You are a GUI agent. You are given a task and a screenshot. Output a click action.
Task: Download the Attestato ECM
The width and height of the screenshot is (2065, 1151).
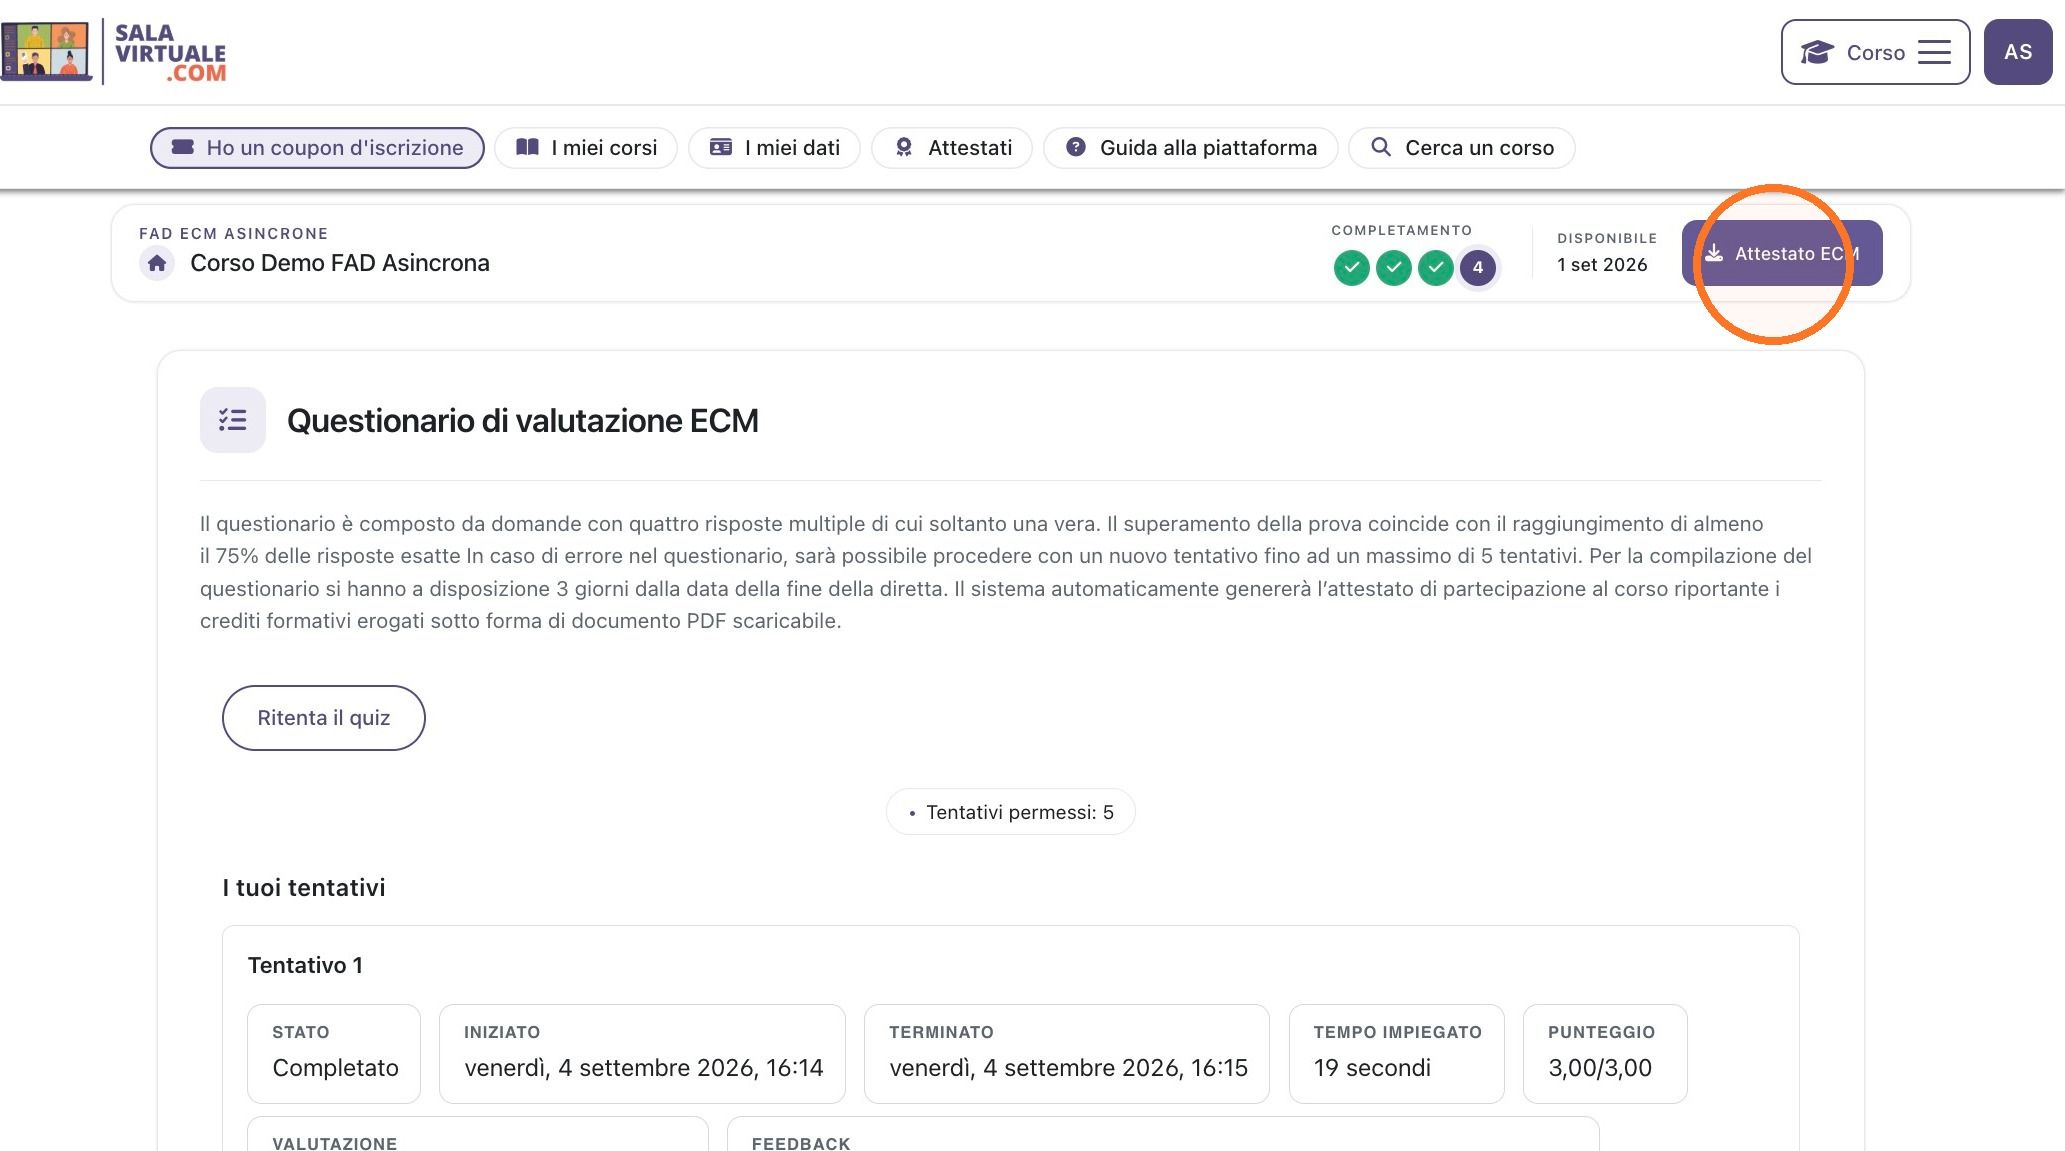click(x=1782, y=253)
